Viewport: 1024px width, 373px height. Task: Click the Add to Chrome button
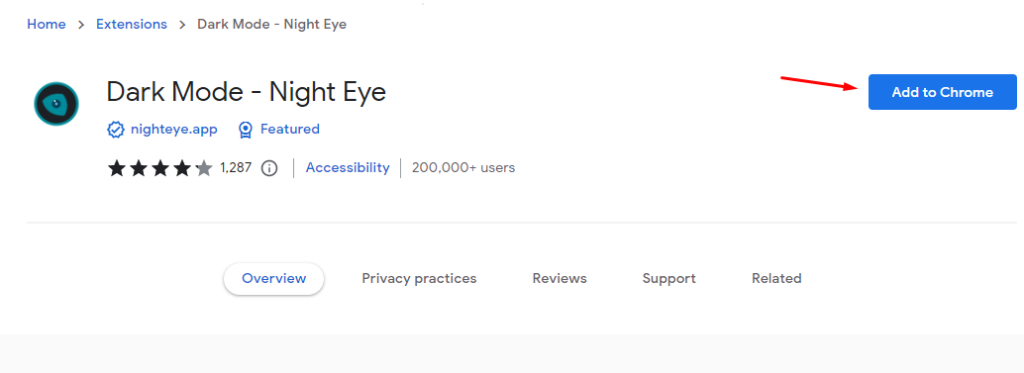tap(942, 92)
